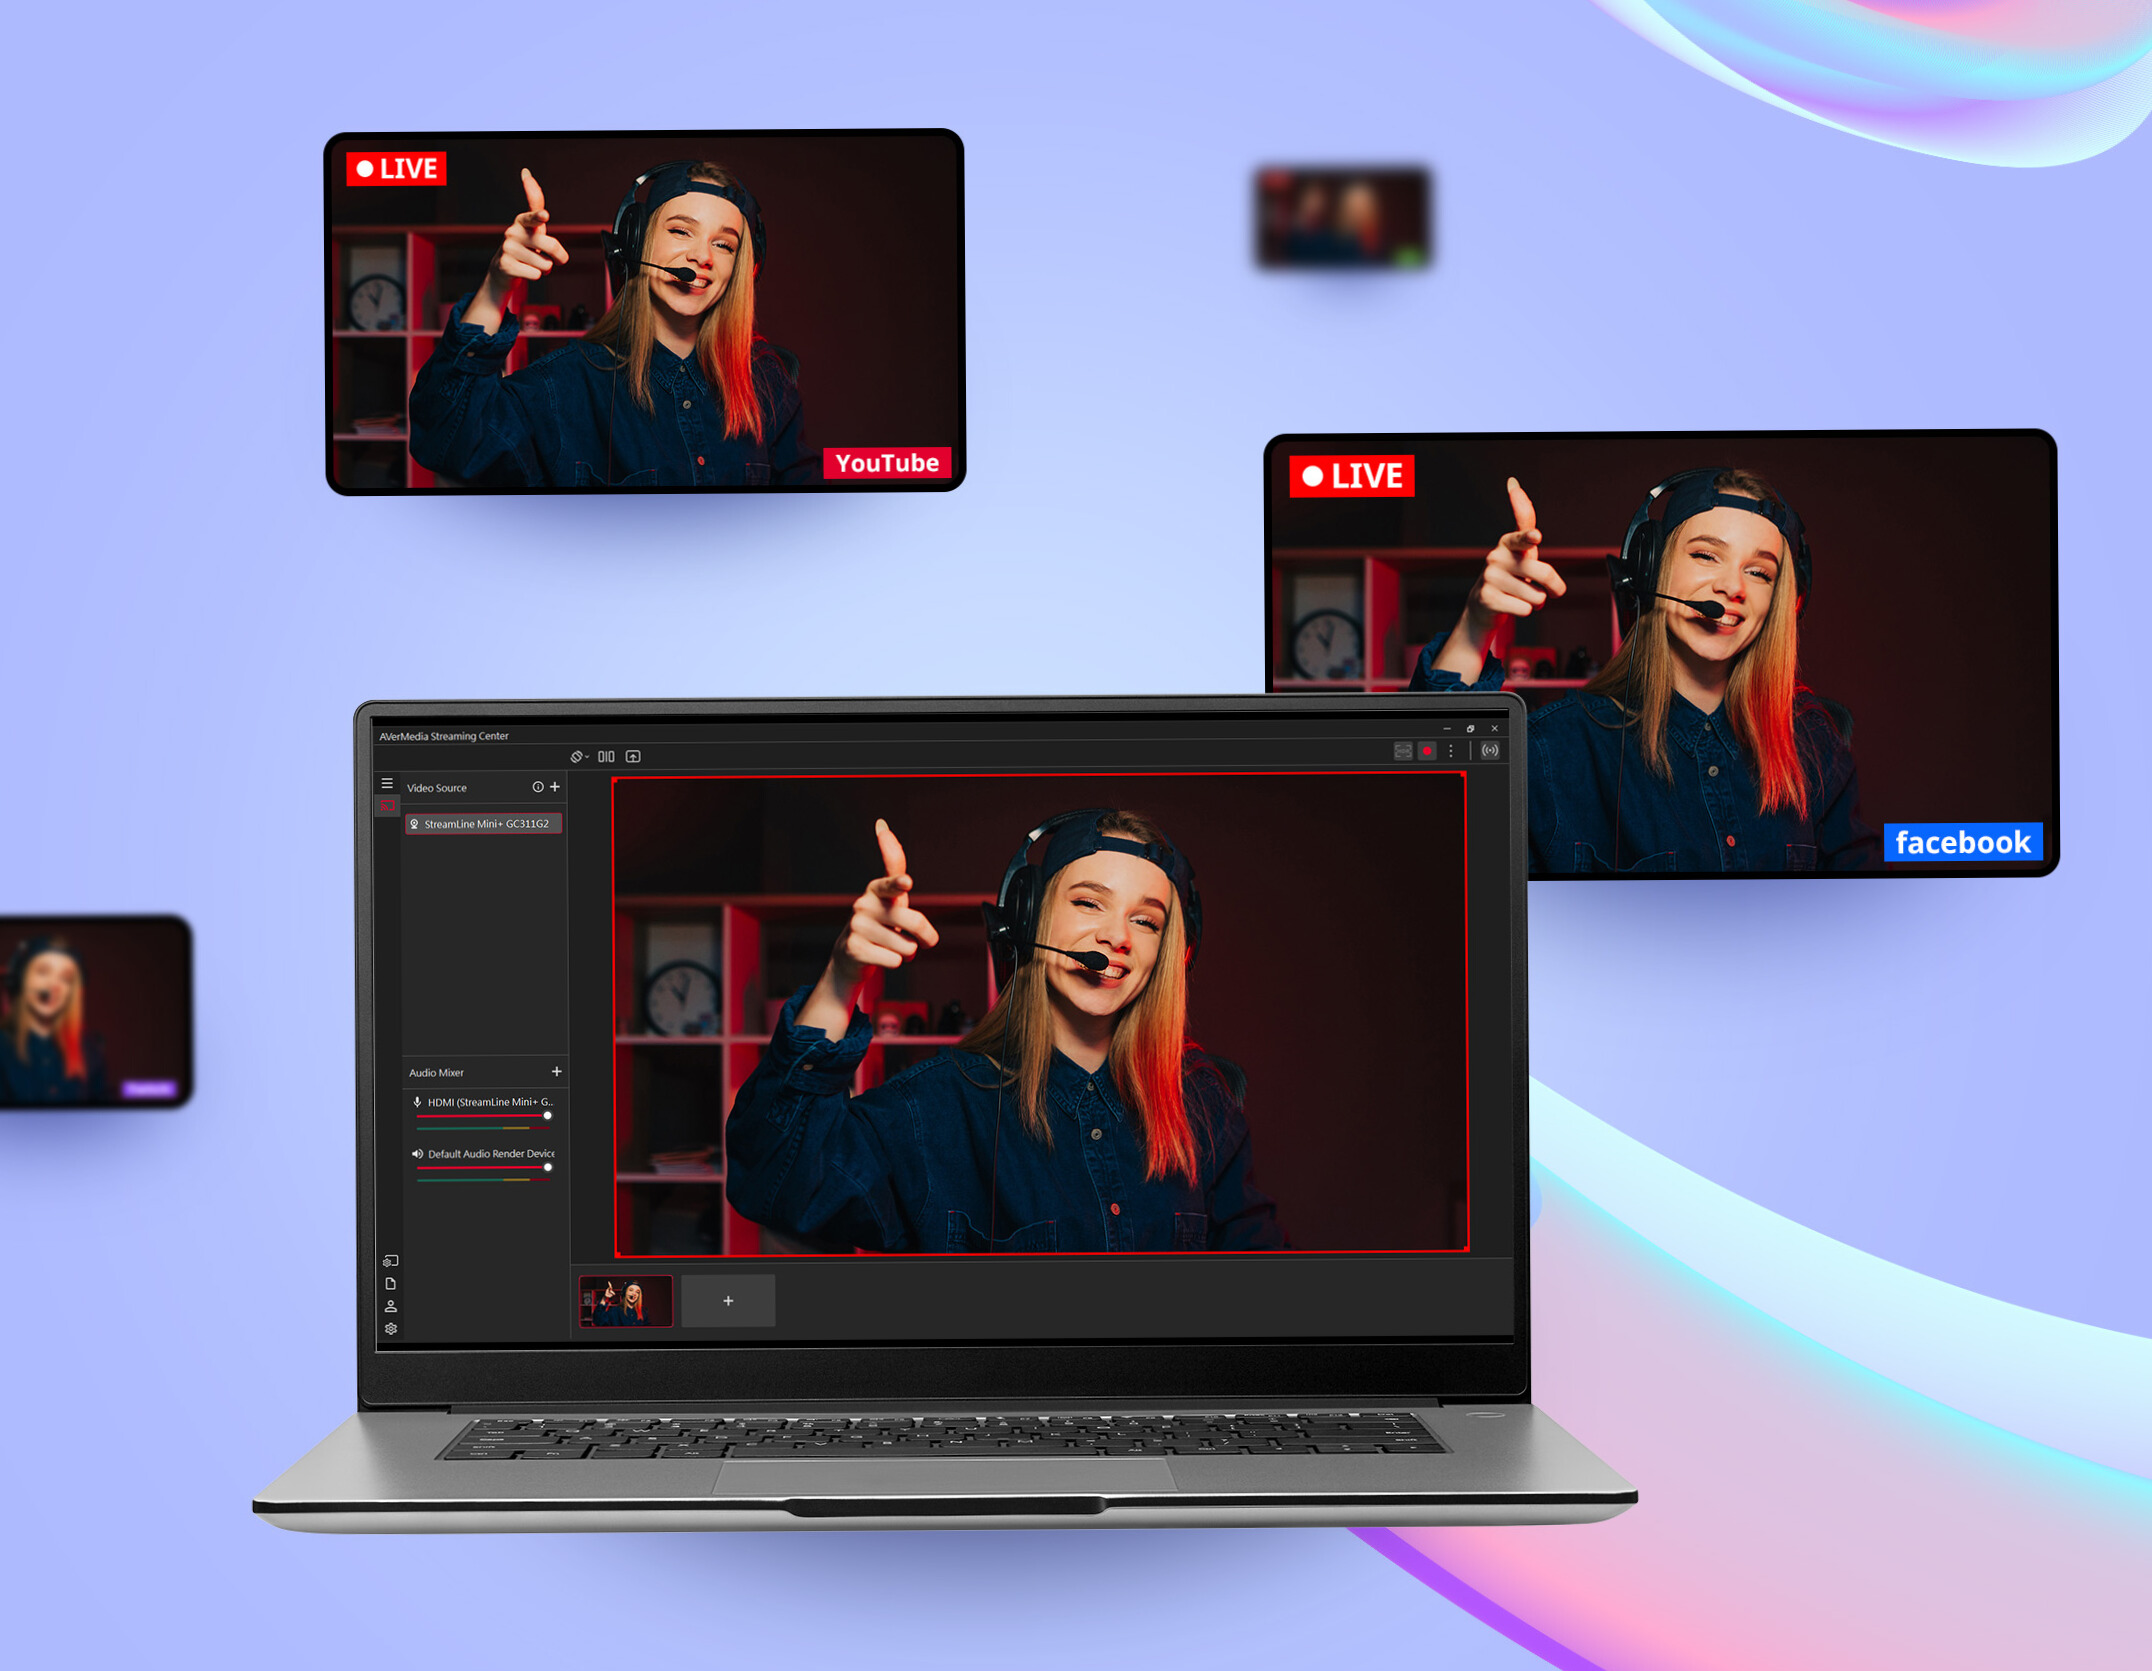Add a new video source

pos(555,787)
